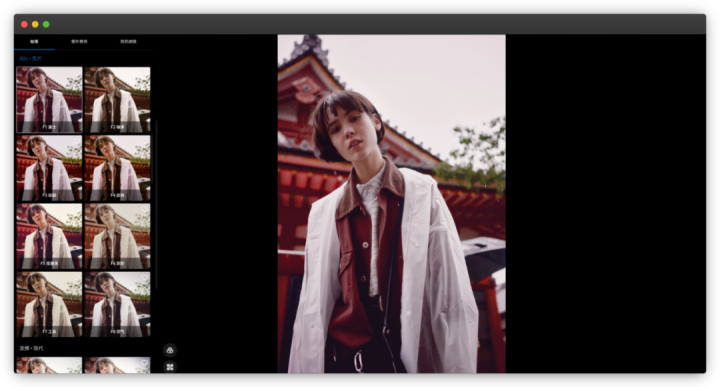Open the third tab of the filter panel
The height and width of the screenshot is (387, 720).
pyautogui.click(x=128, y=41)
